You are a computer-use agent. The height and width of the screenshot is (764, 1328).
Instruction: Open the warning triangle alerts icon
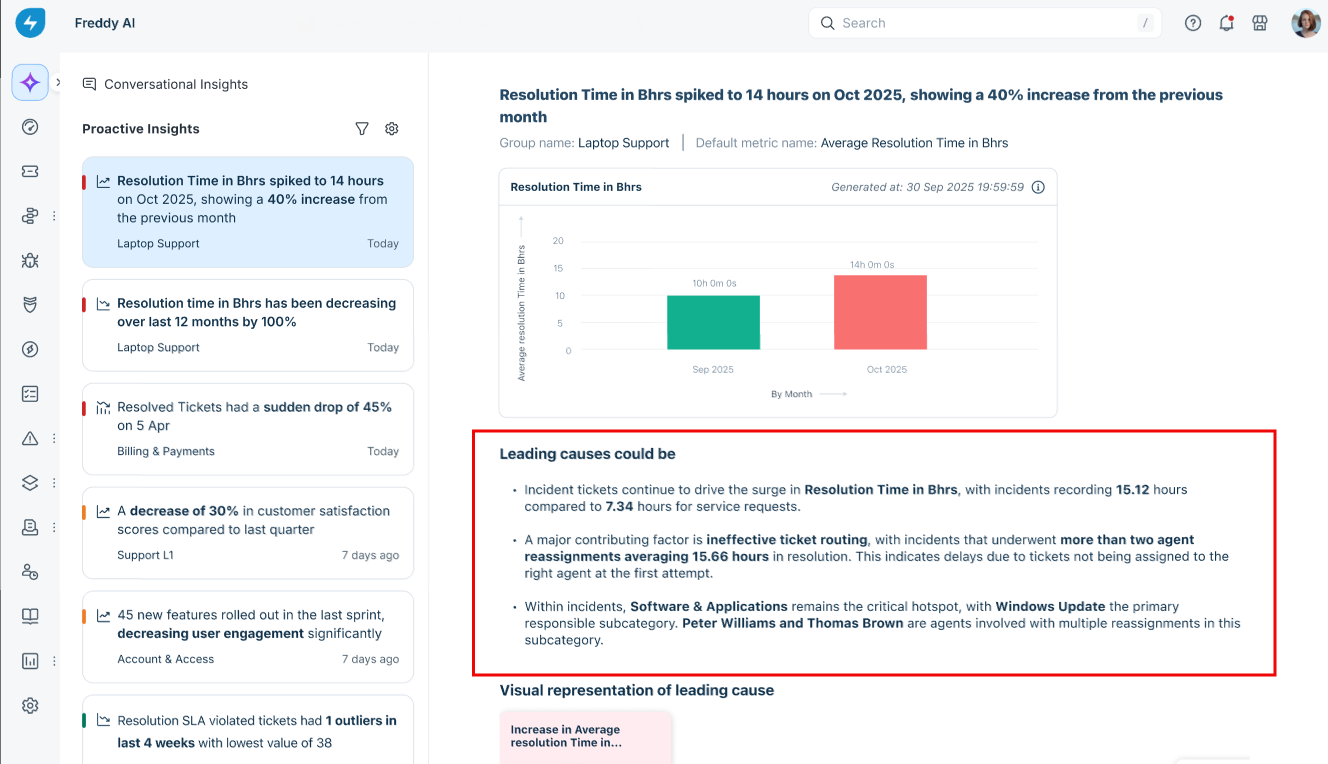coord(30,438)
